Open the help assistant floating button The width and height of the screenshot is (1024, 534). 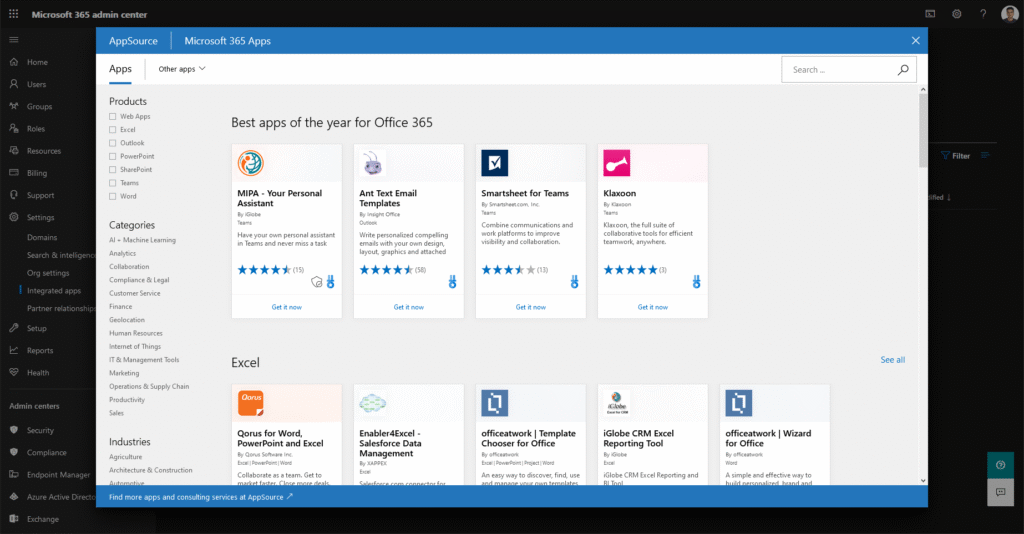tap(1000, 465)
